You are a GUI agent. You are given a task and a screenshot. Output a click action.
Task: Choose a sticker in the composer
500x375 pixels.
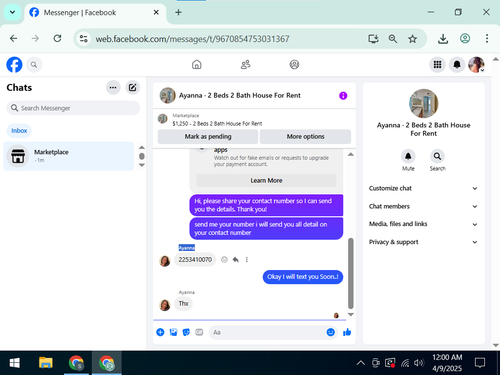pyautogui.click(x=186, y=332)
